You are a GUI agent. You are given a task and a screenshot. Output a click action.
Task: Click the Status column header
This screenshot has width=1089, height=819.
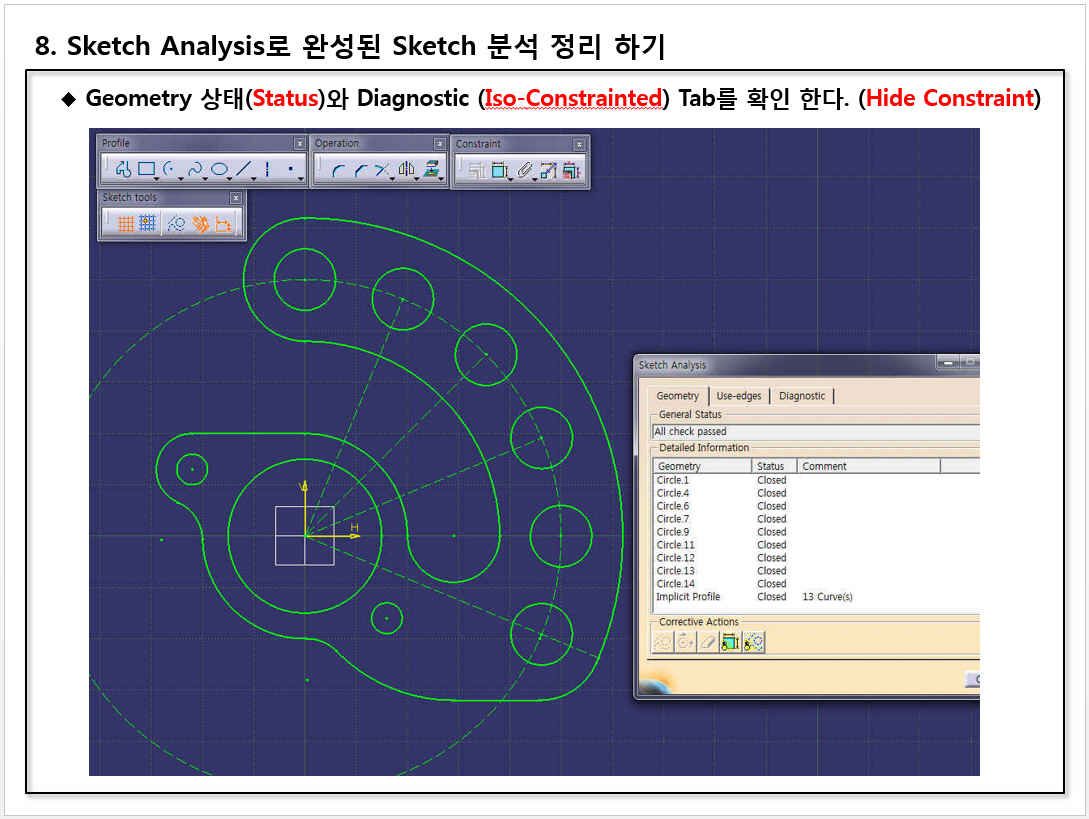coord(771,466)
